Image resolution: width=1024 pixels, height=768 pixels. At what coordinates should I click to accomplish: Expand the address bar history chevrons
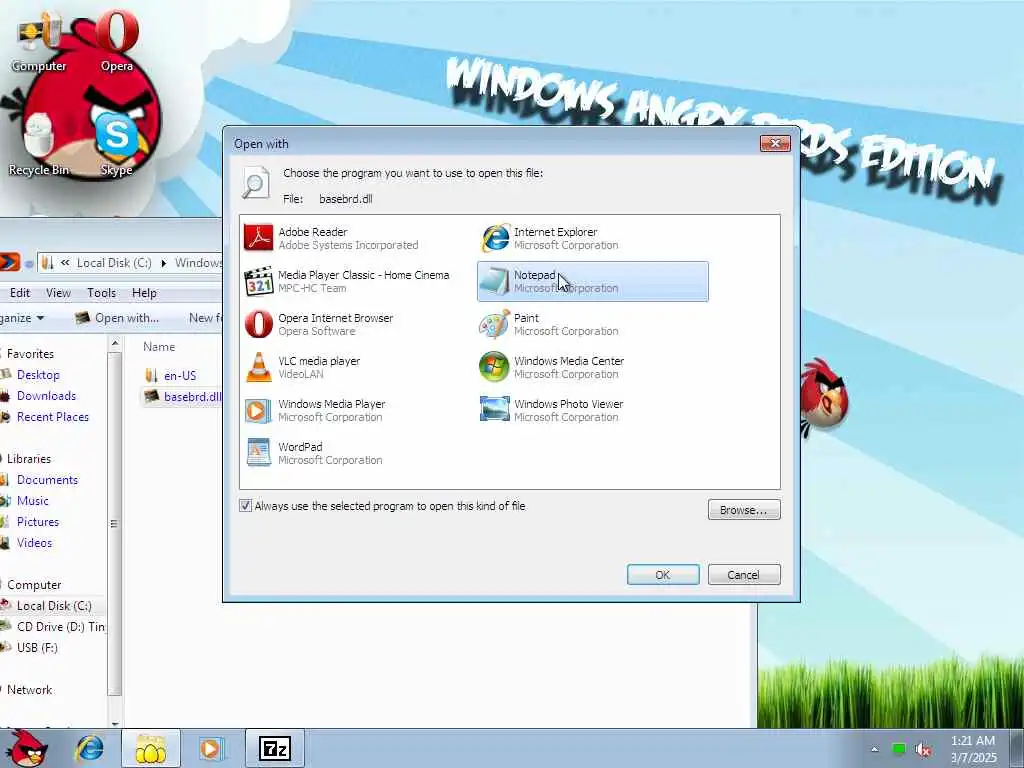tap(65, 263)
